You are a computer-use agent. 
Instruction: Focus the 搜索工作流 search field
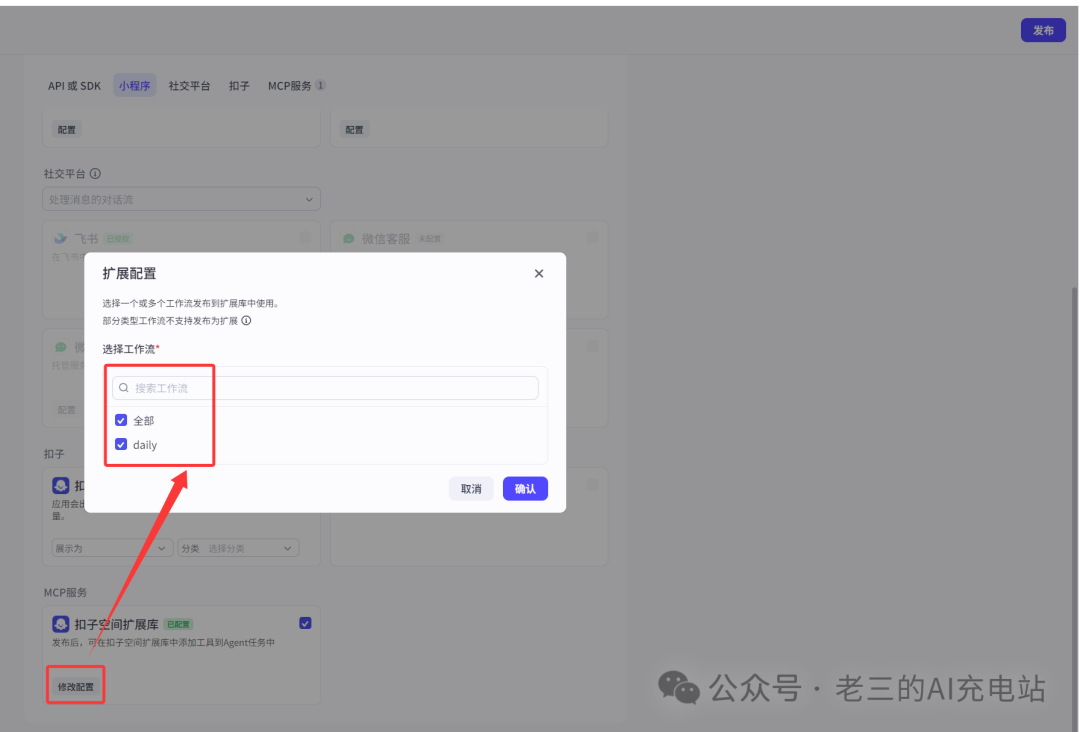pos(325,388)
